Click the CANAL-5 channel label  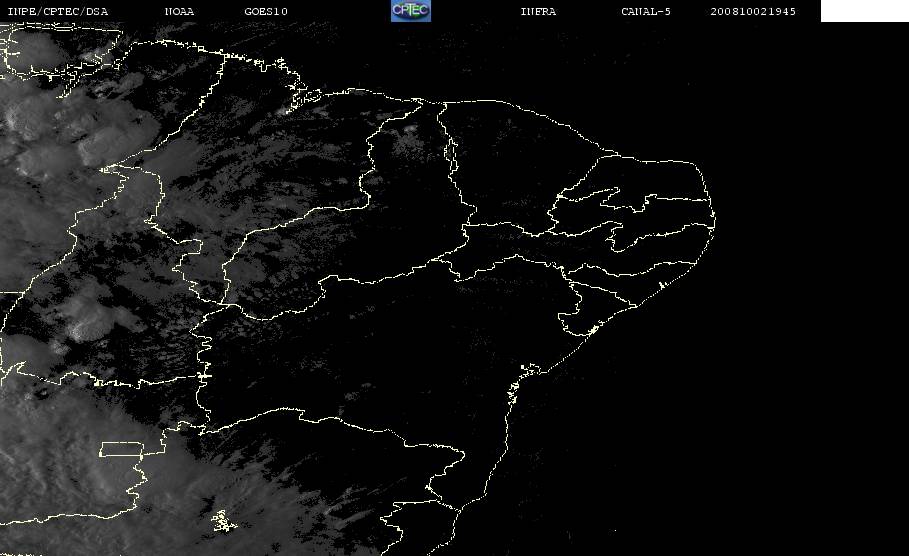pos(646,11)
